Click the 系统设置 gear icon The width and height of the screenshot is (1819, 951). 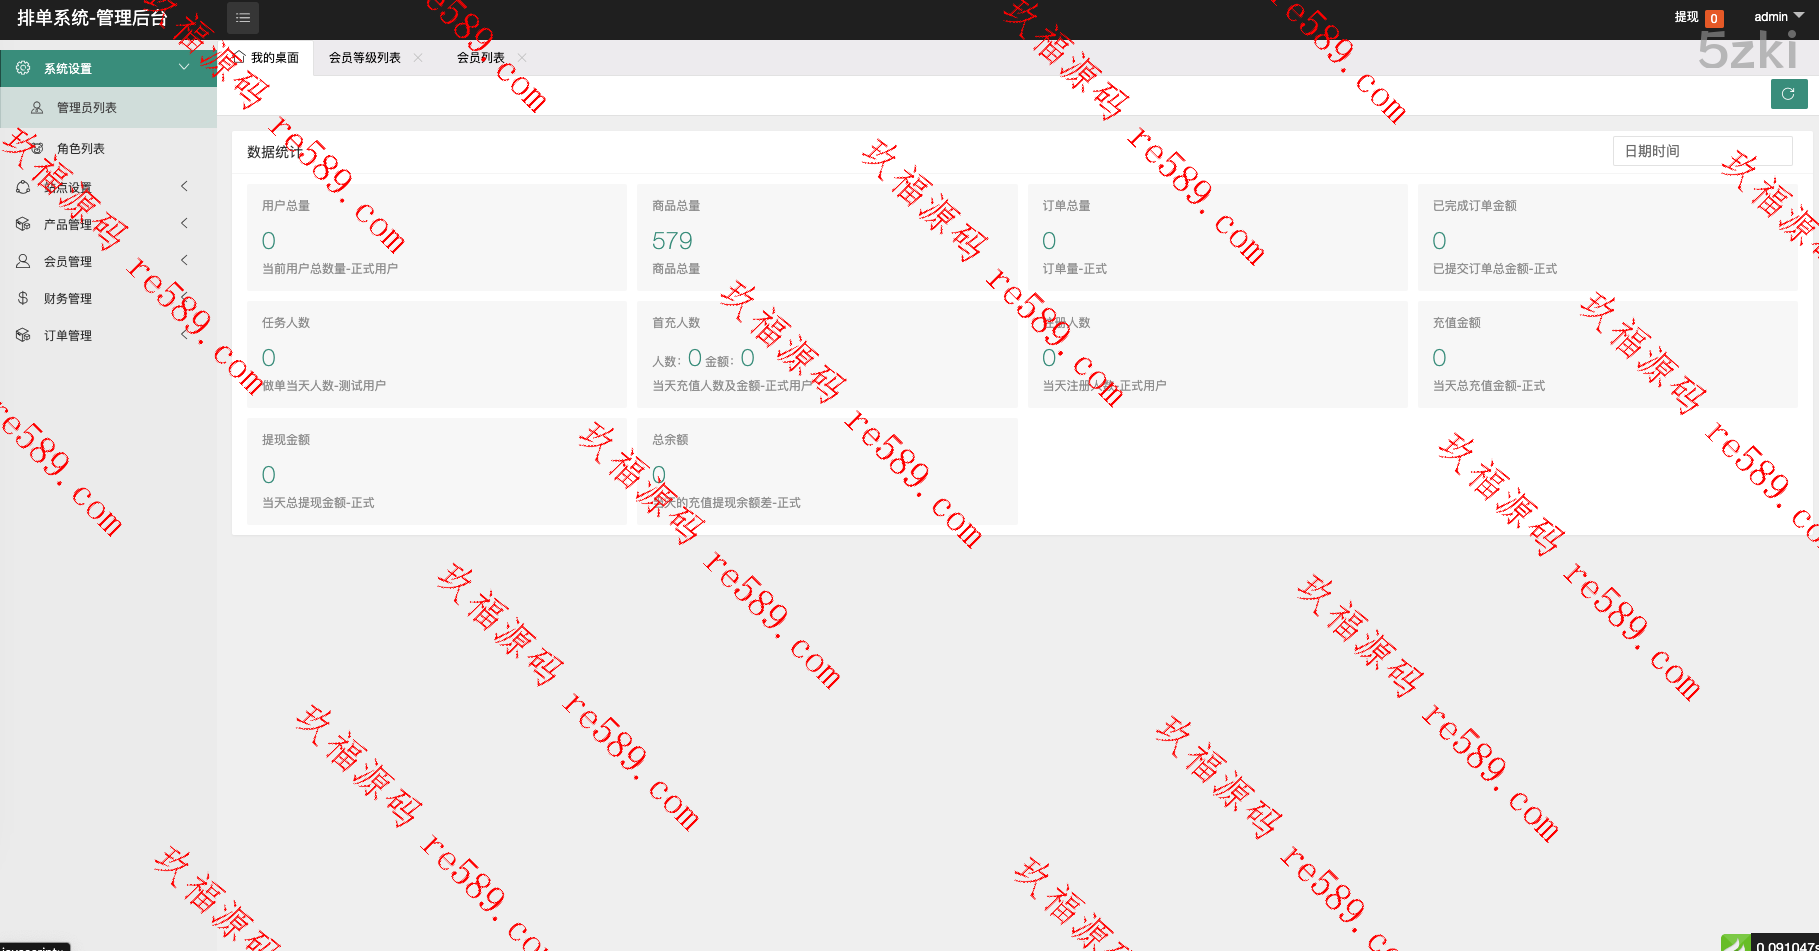[x=23, y=68]
